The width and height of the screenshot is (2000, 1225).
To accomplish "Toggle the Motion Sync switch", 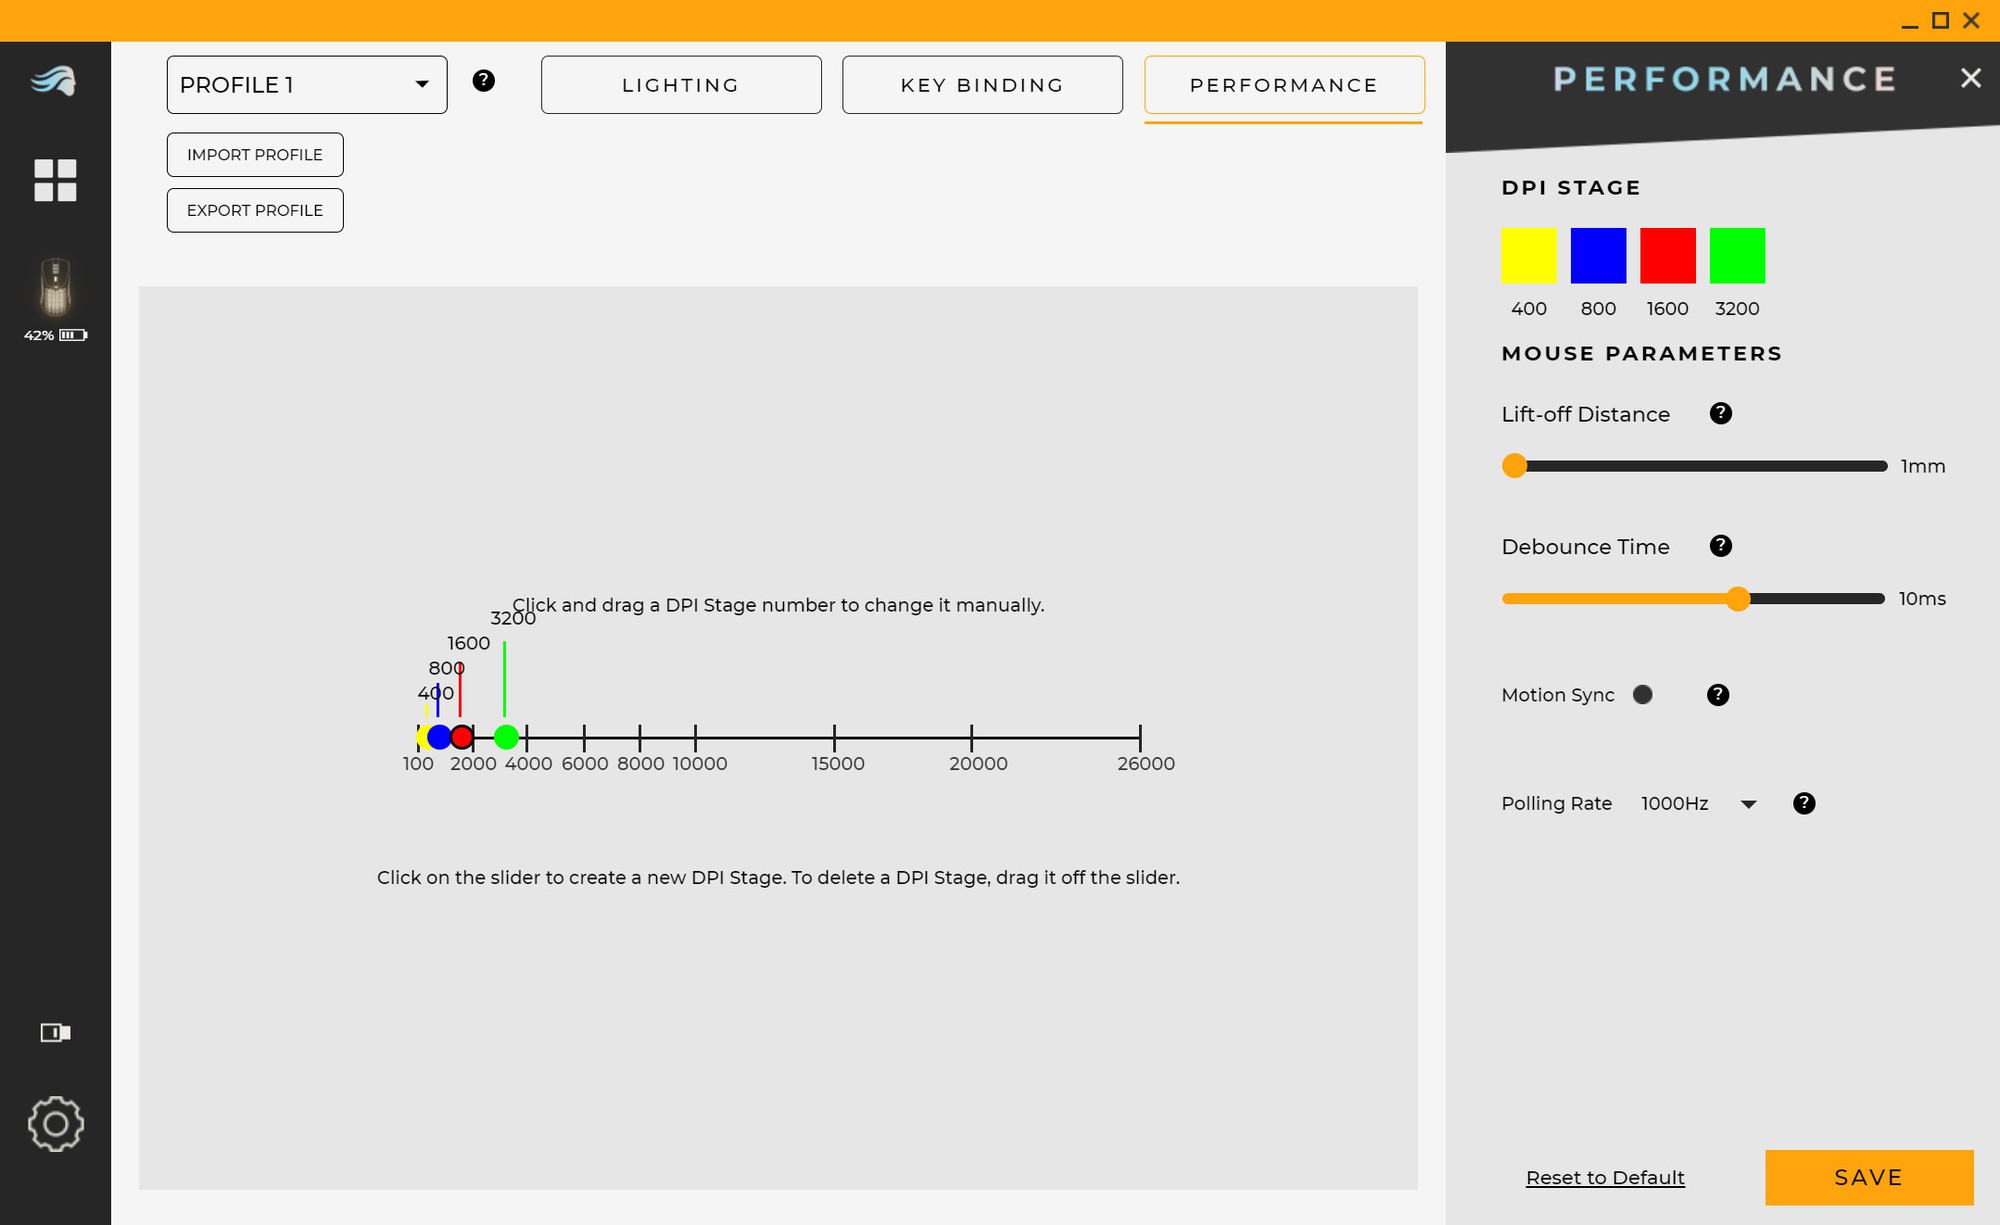I will pyautogui.click(x=1642, y=694).
